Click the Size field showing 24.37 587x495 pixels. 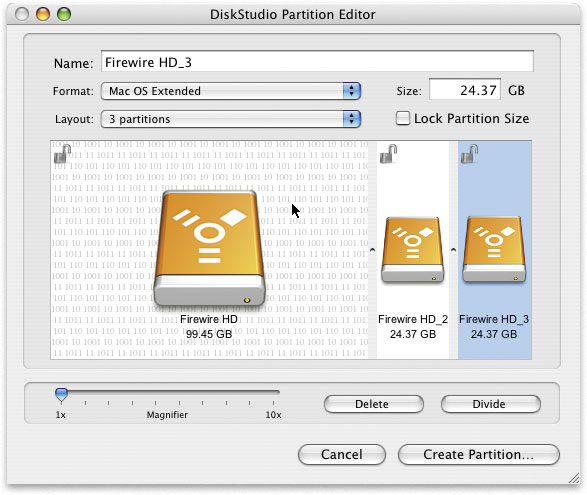465,89
